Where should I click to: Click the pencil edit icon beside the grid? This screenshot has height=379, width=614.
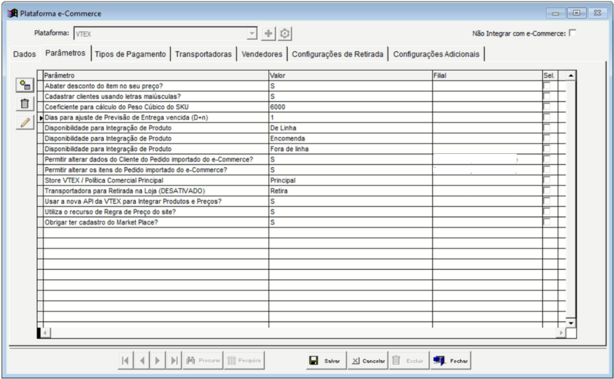click(25, 123)
